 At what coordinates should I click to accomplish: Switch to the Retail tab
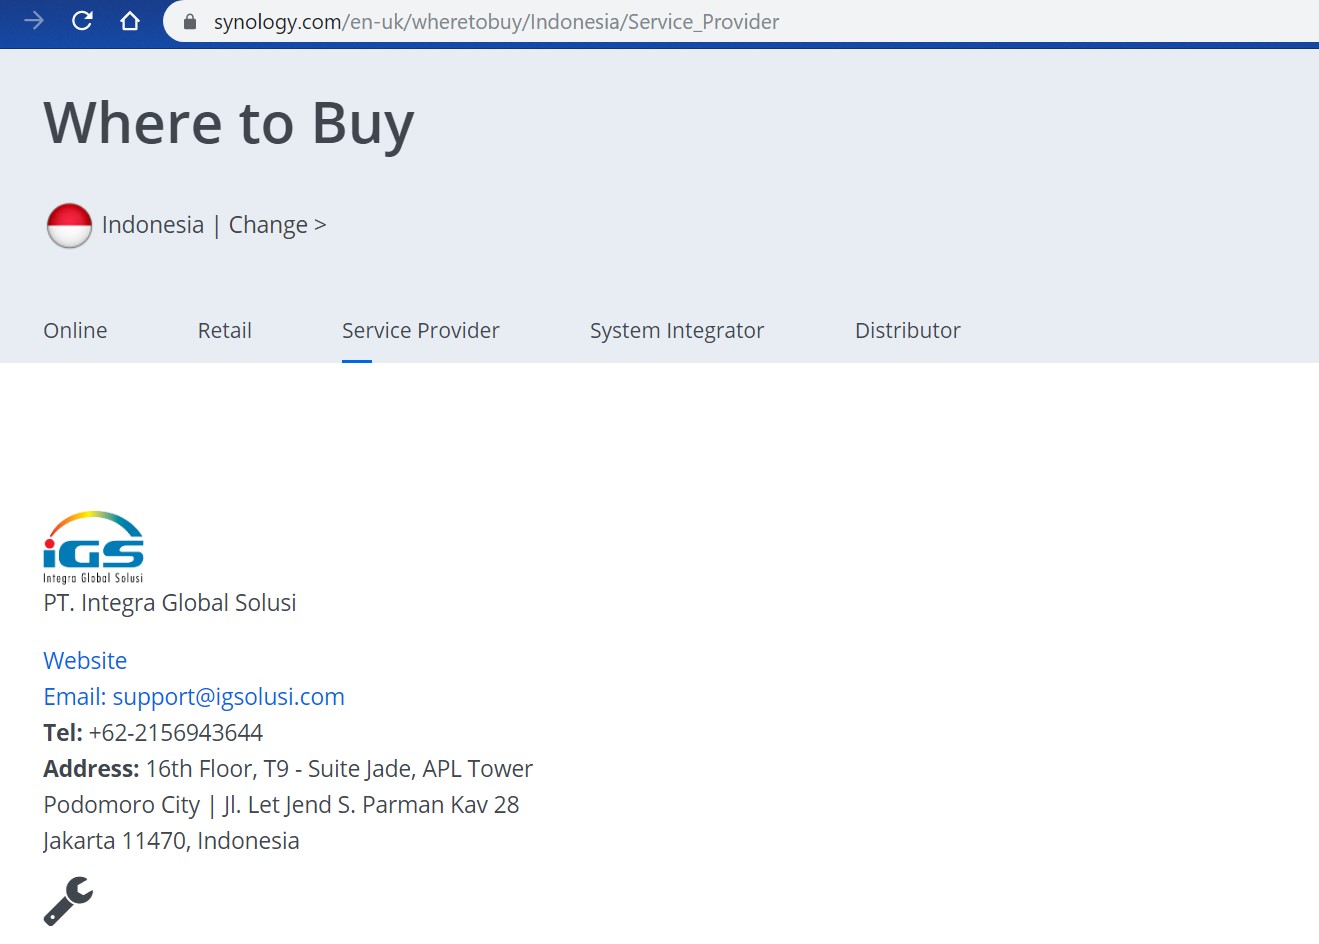tap(224, 330)
